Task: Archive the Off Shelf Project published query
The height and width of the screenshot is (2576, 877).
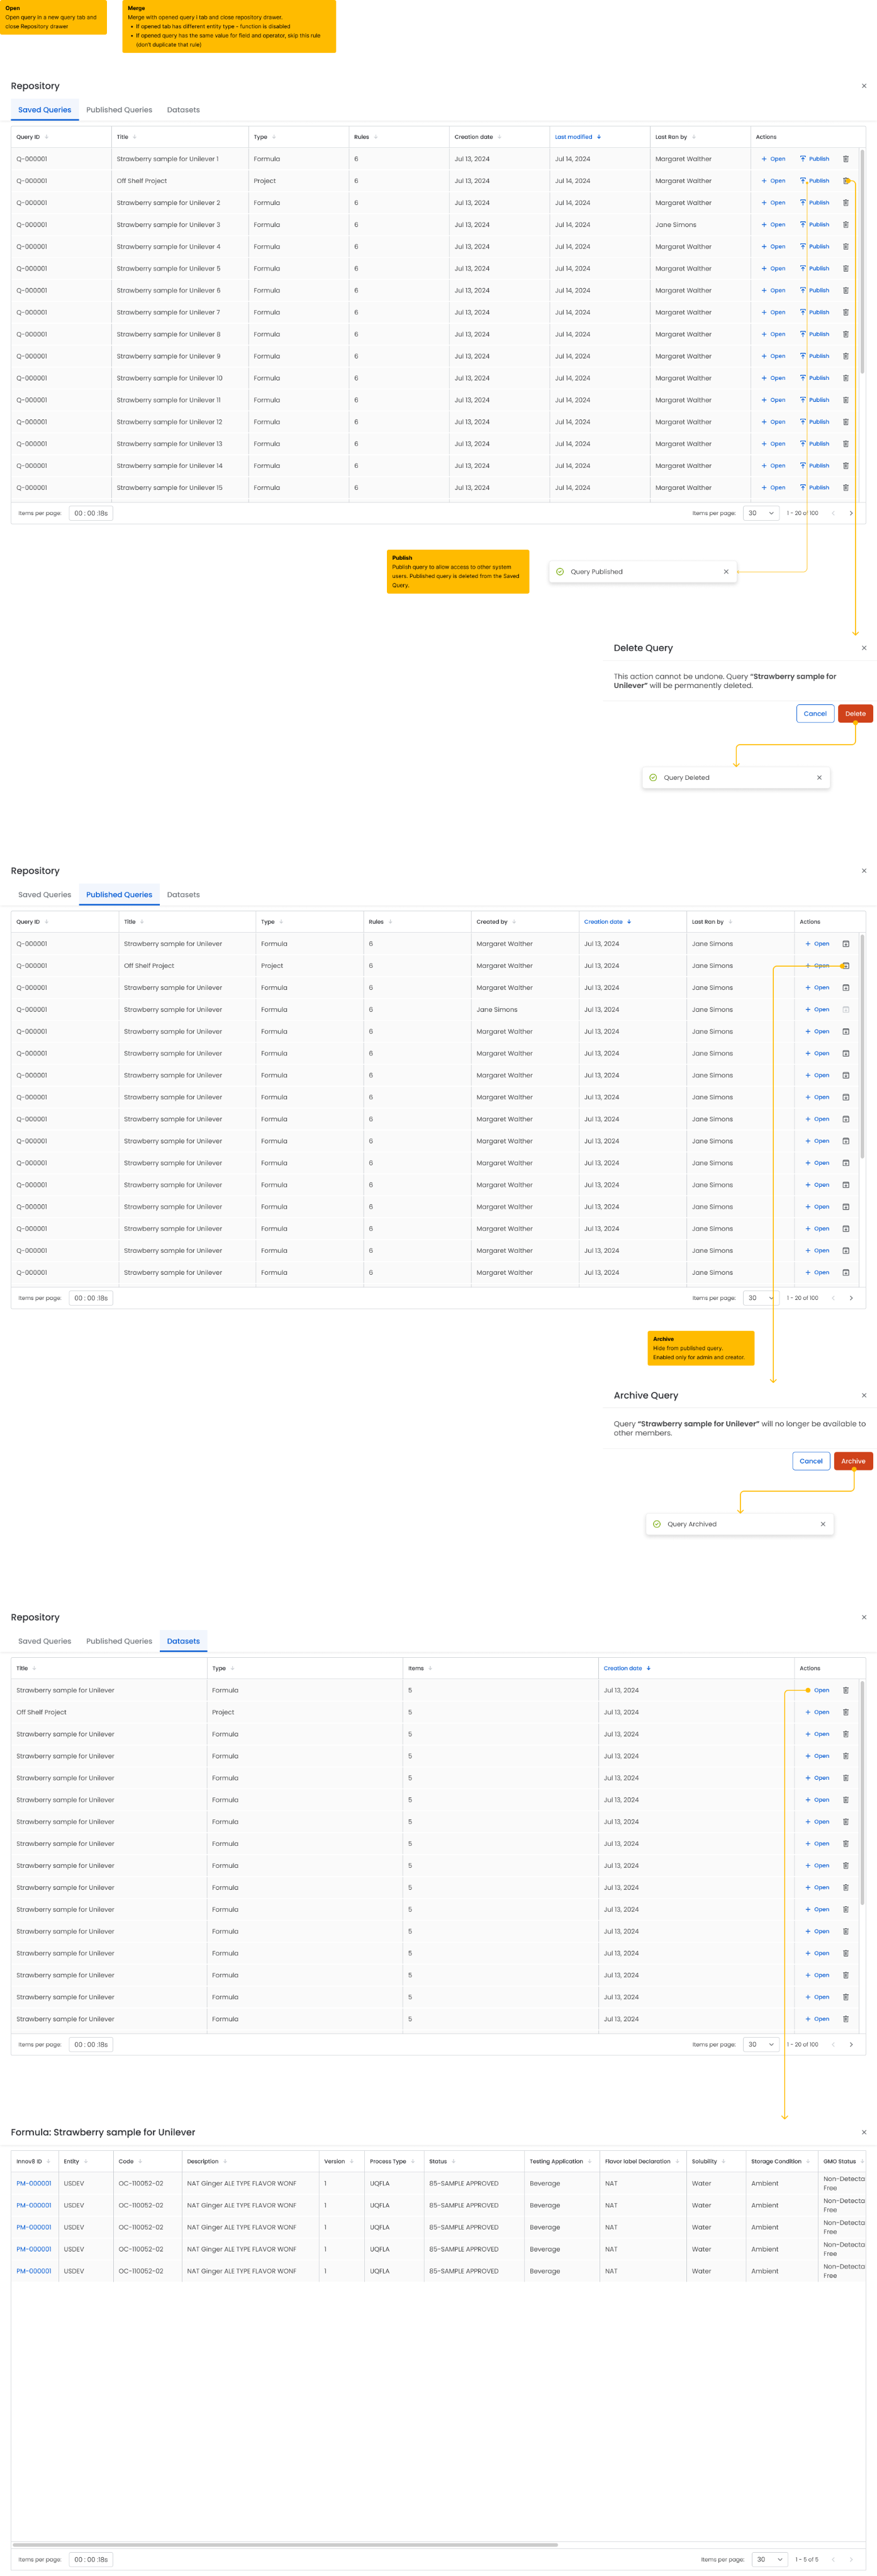Action: coord(845,966)
